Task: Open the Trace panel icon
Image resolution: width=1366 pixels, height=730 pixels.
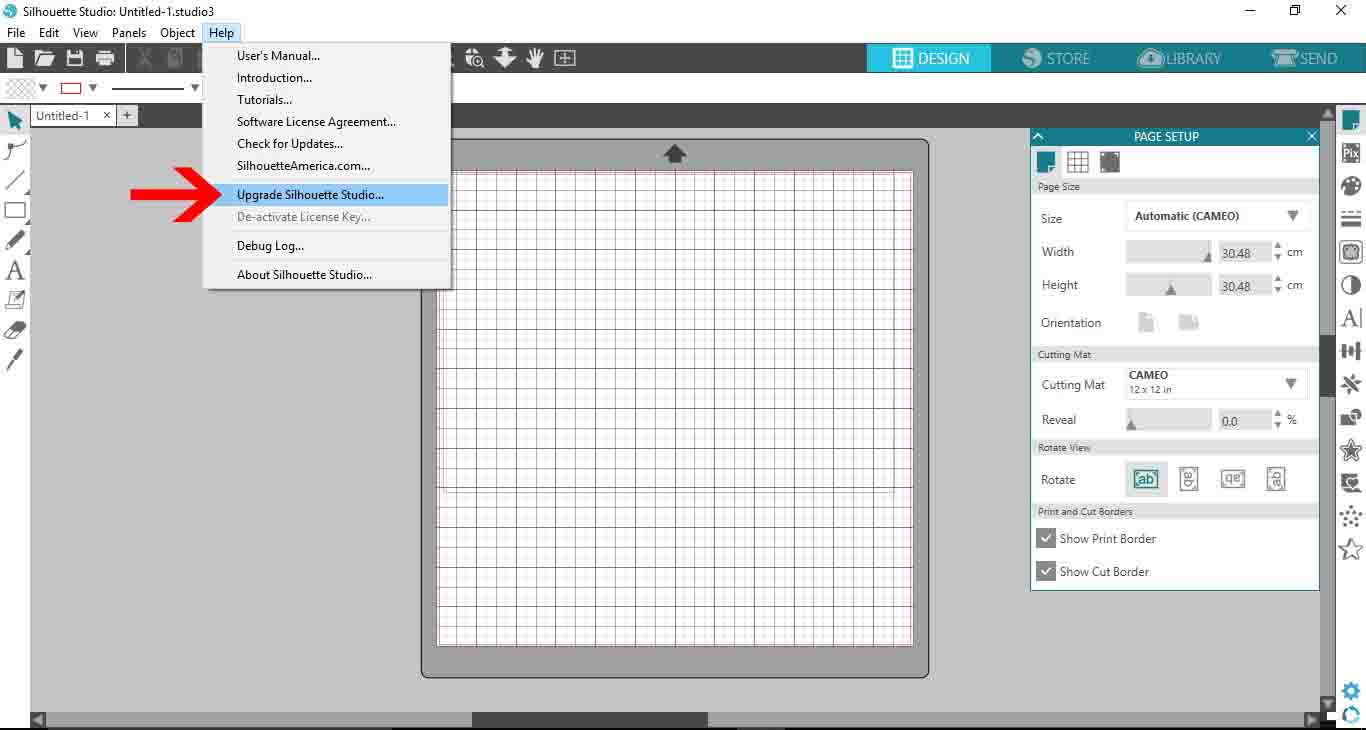Action: (x=1351, y=252)
